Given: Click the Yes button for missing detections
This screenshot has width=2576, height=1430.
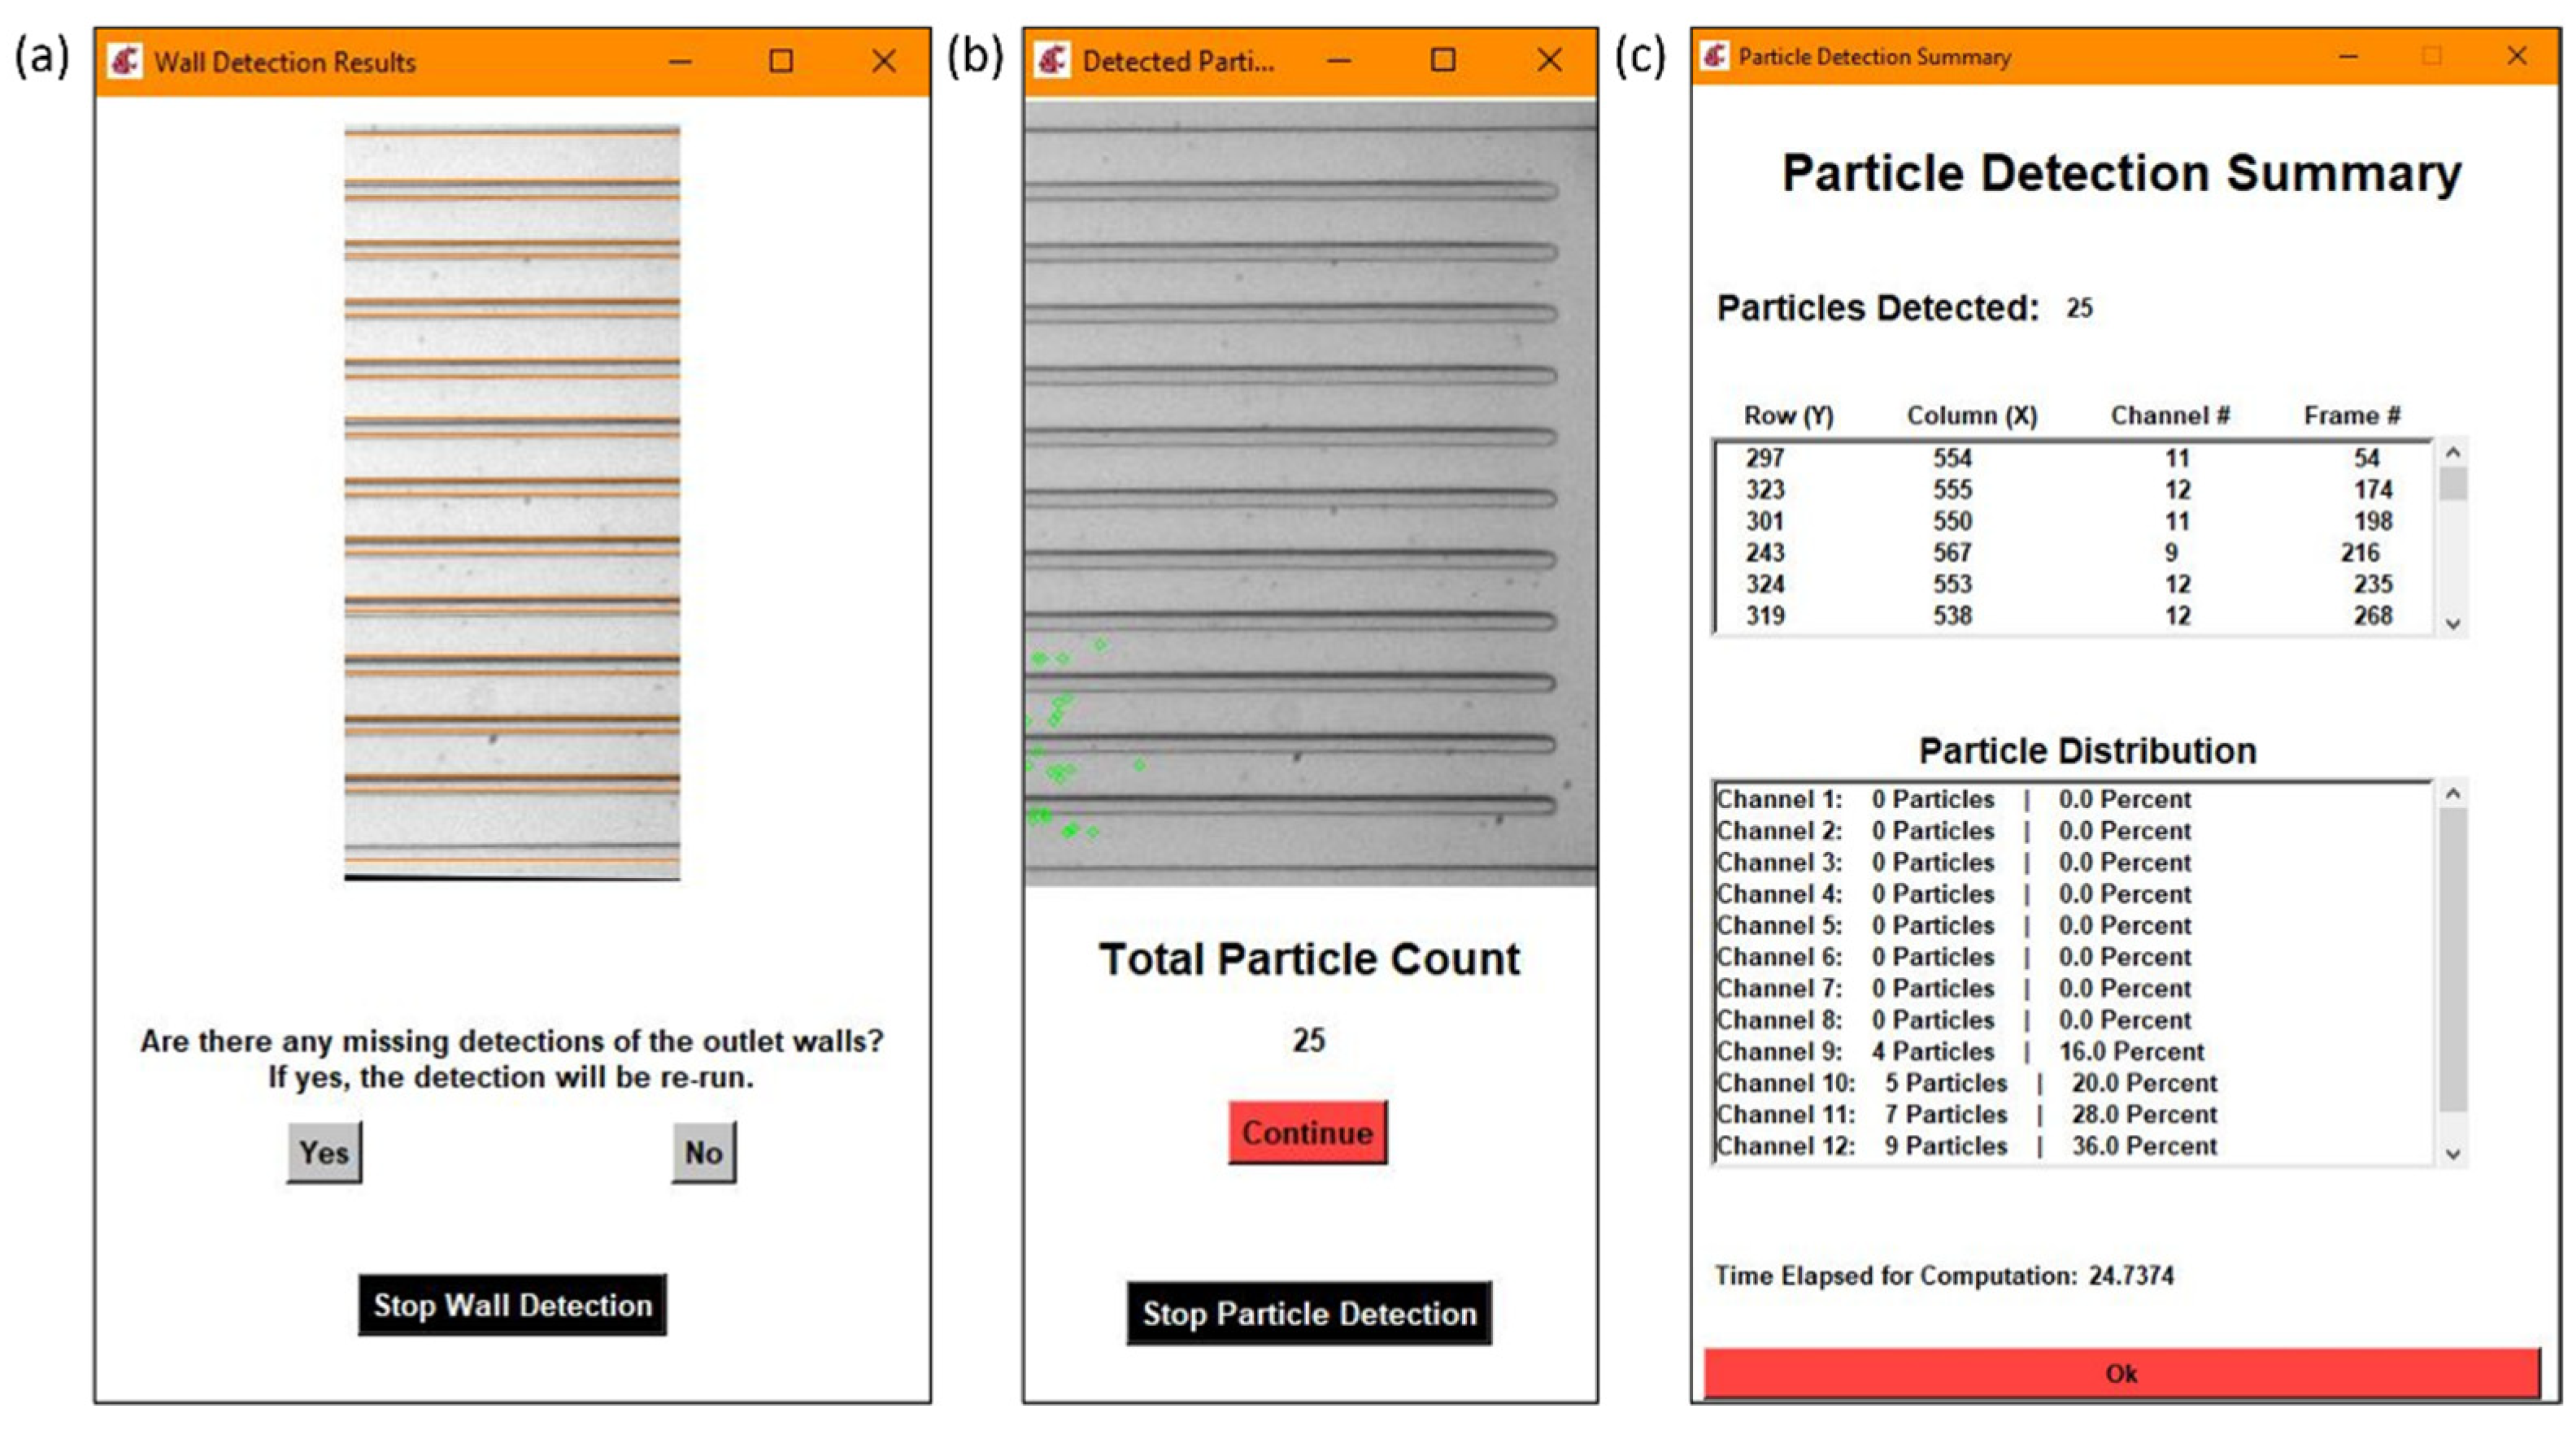Looking at the screenshot, I should coord(324,1152).
